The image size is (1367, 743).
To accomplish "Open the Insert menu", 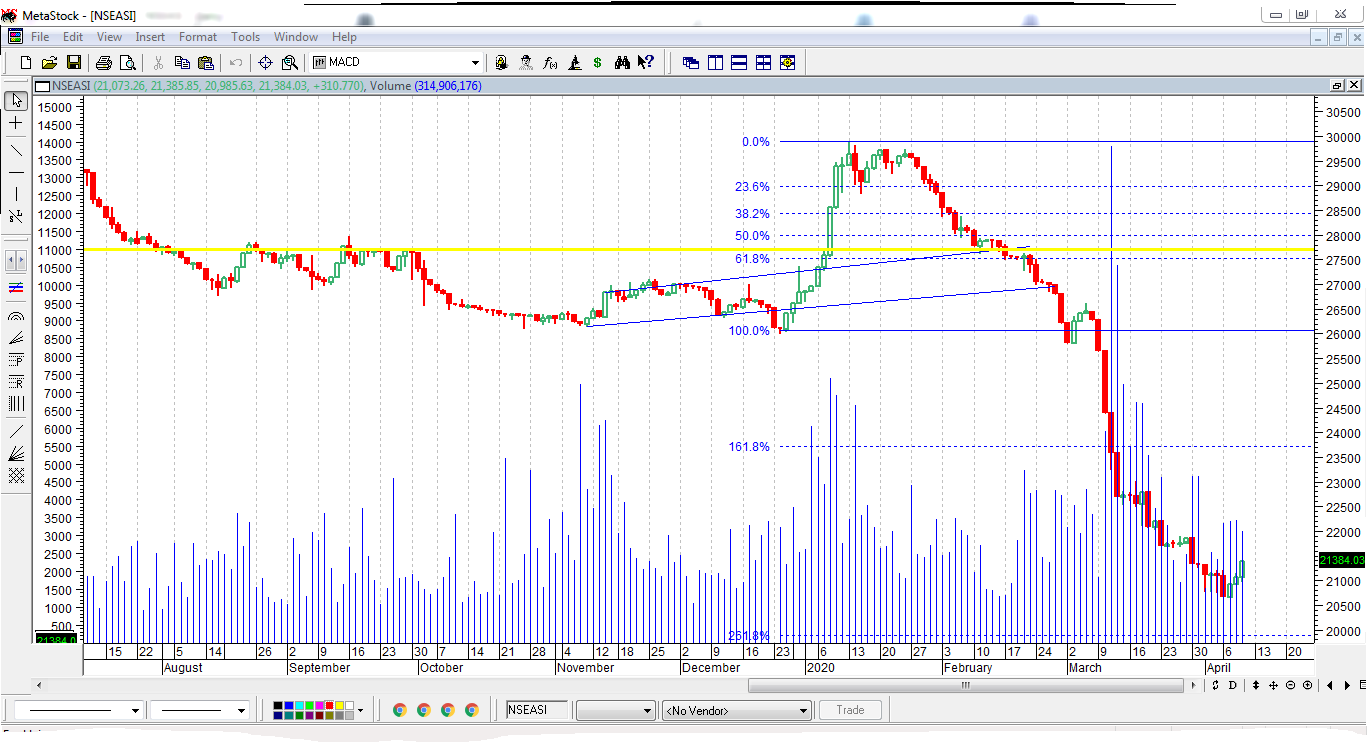I will (x=150, y=37).
